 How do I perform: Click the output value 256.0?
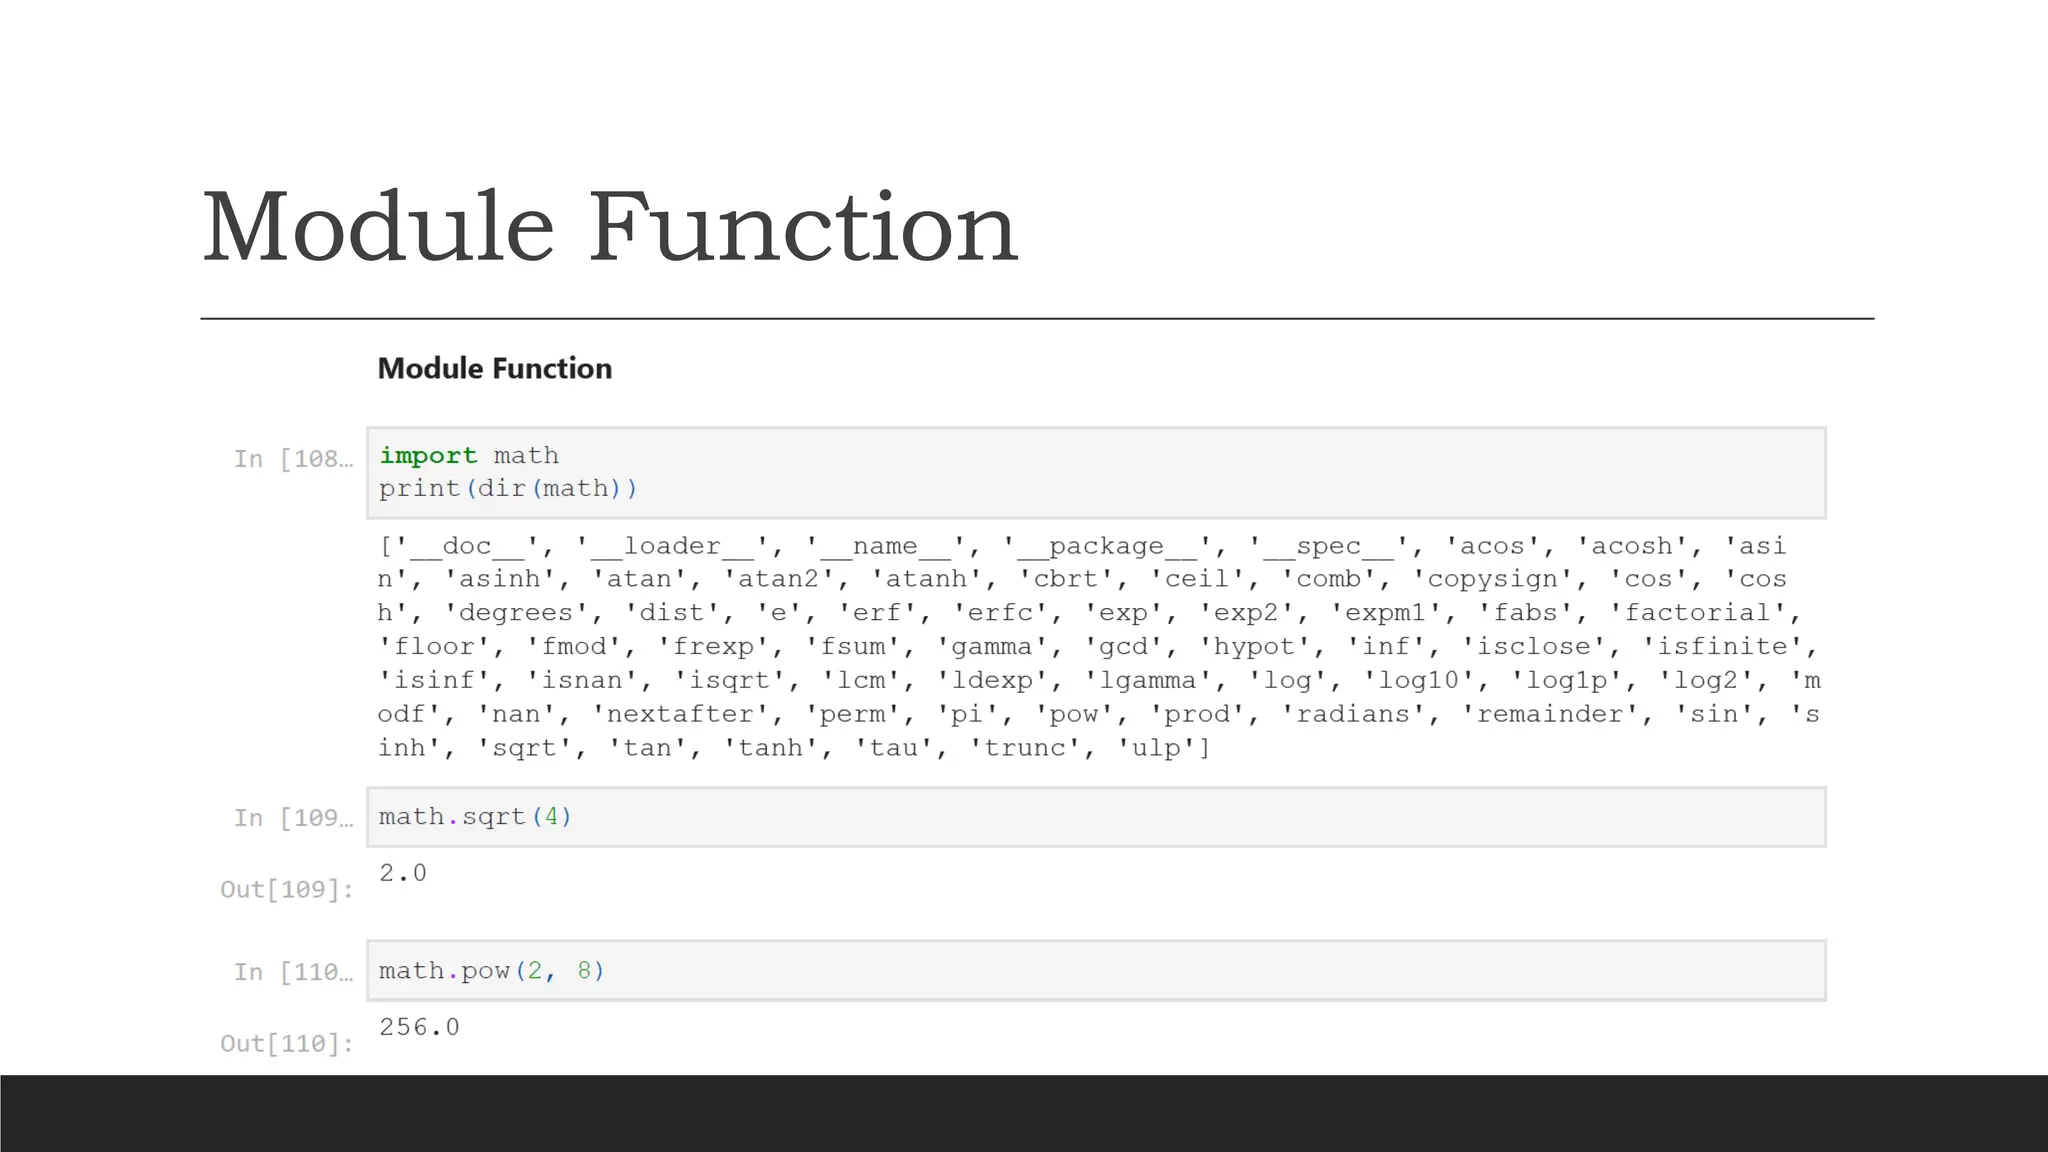(420, 1027)
